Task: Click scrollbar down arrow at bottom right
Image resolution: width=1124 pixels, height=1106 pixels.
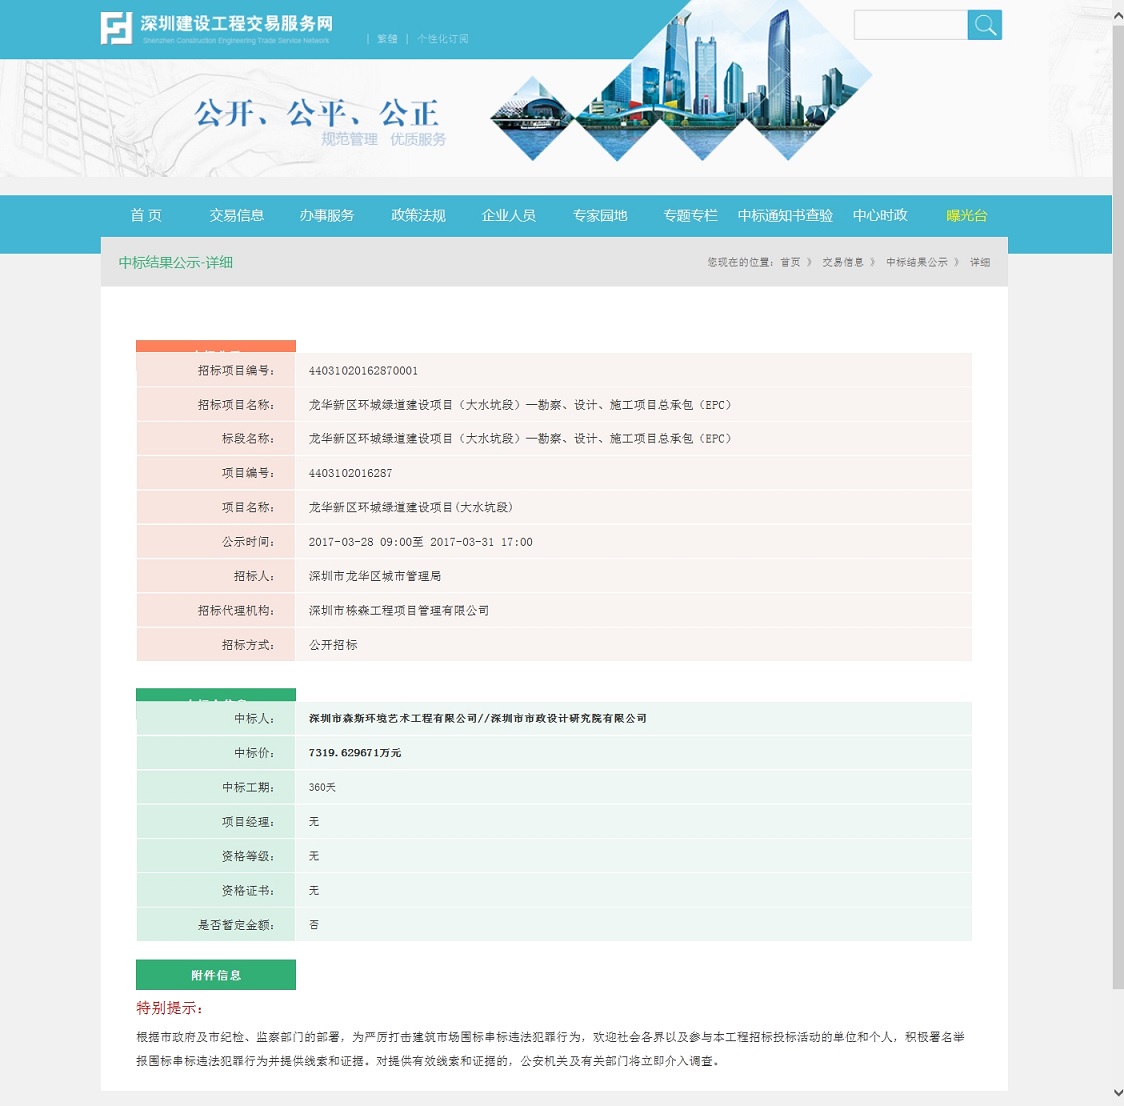Action: (1117, 1094)
